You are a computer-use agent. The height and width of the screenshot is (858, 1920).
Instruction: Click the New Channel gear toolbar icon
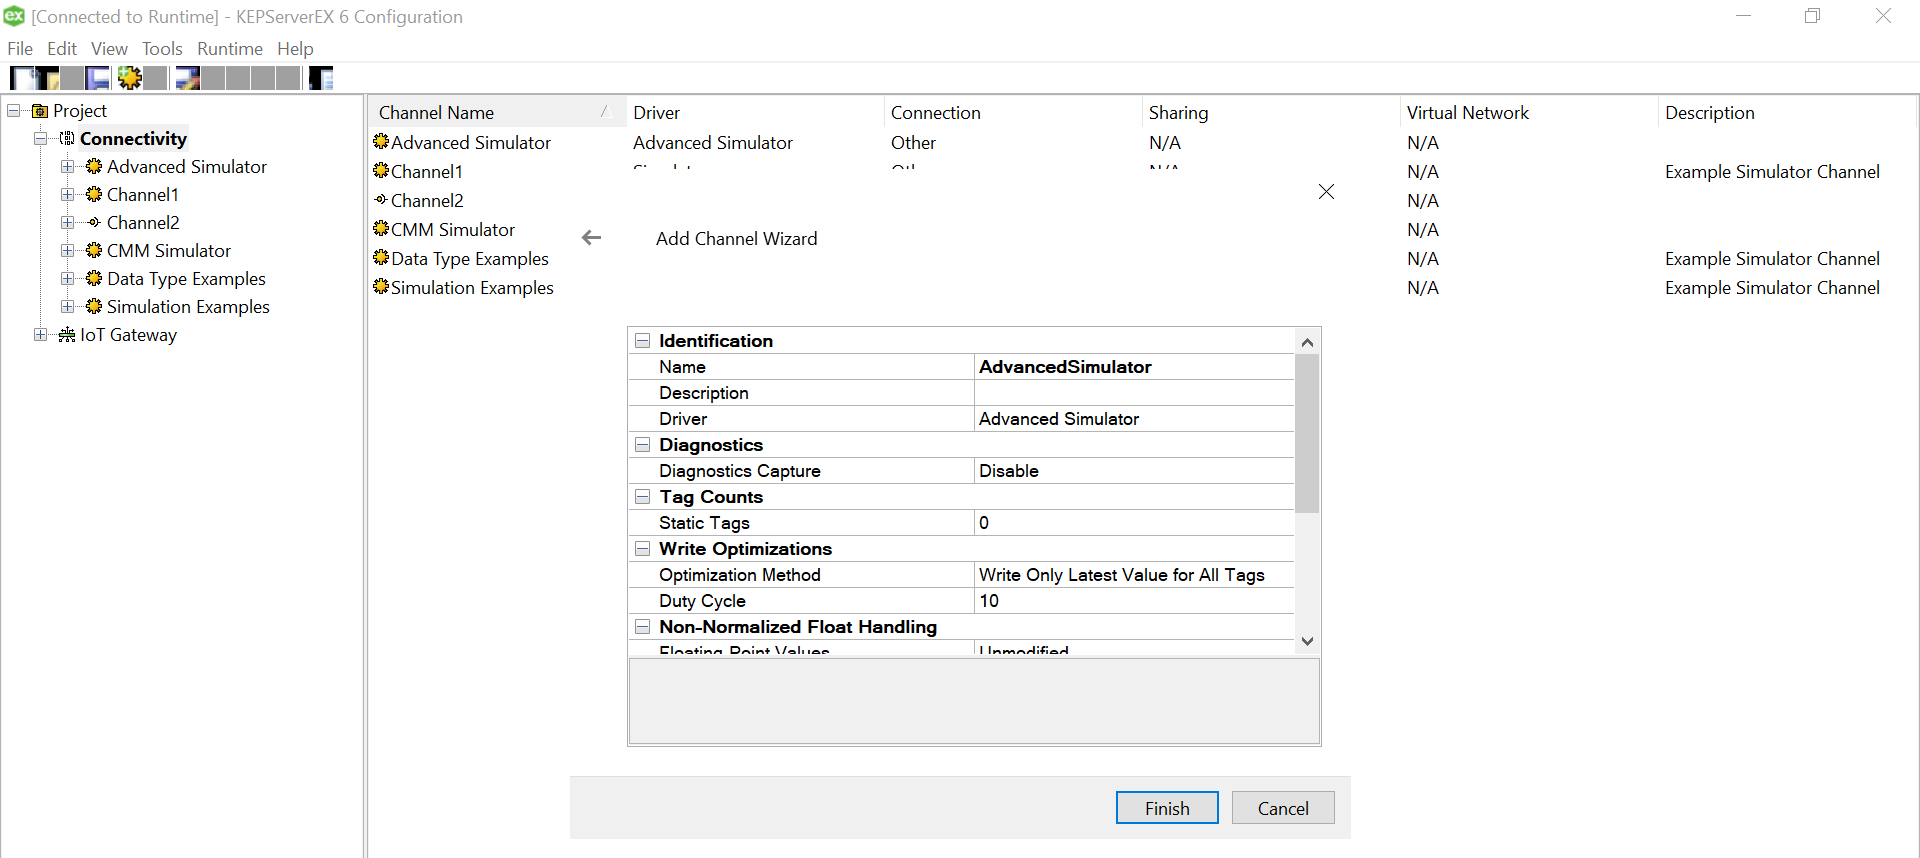click(130, 78)
